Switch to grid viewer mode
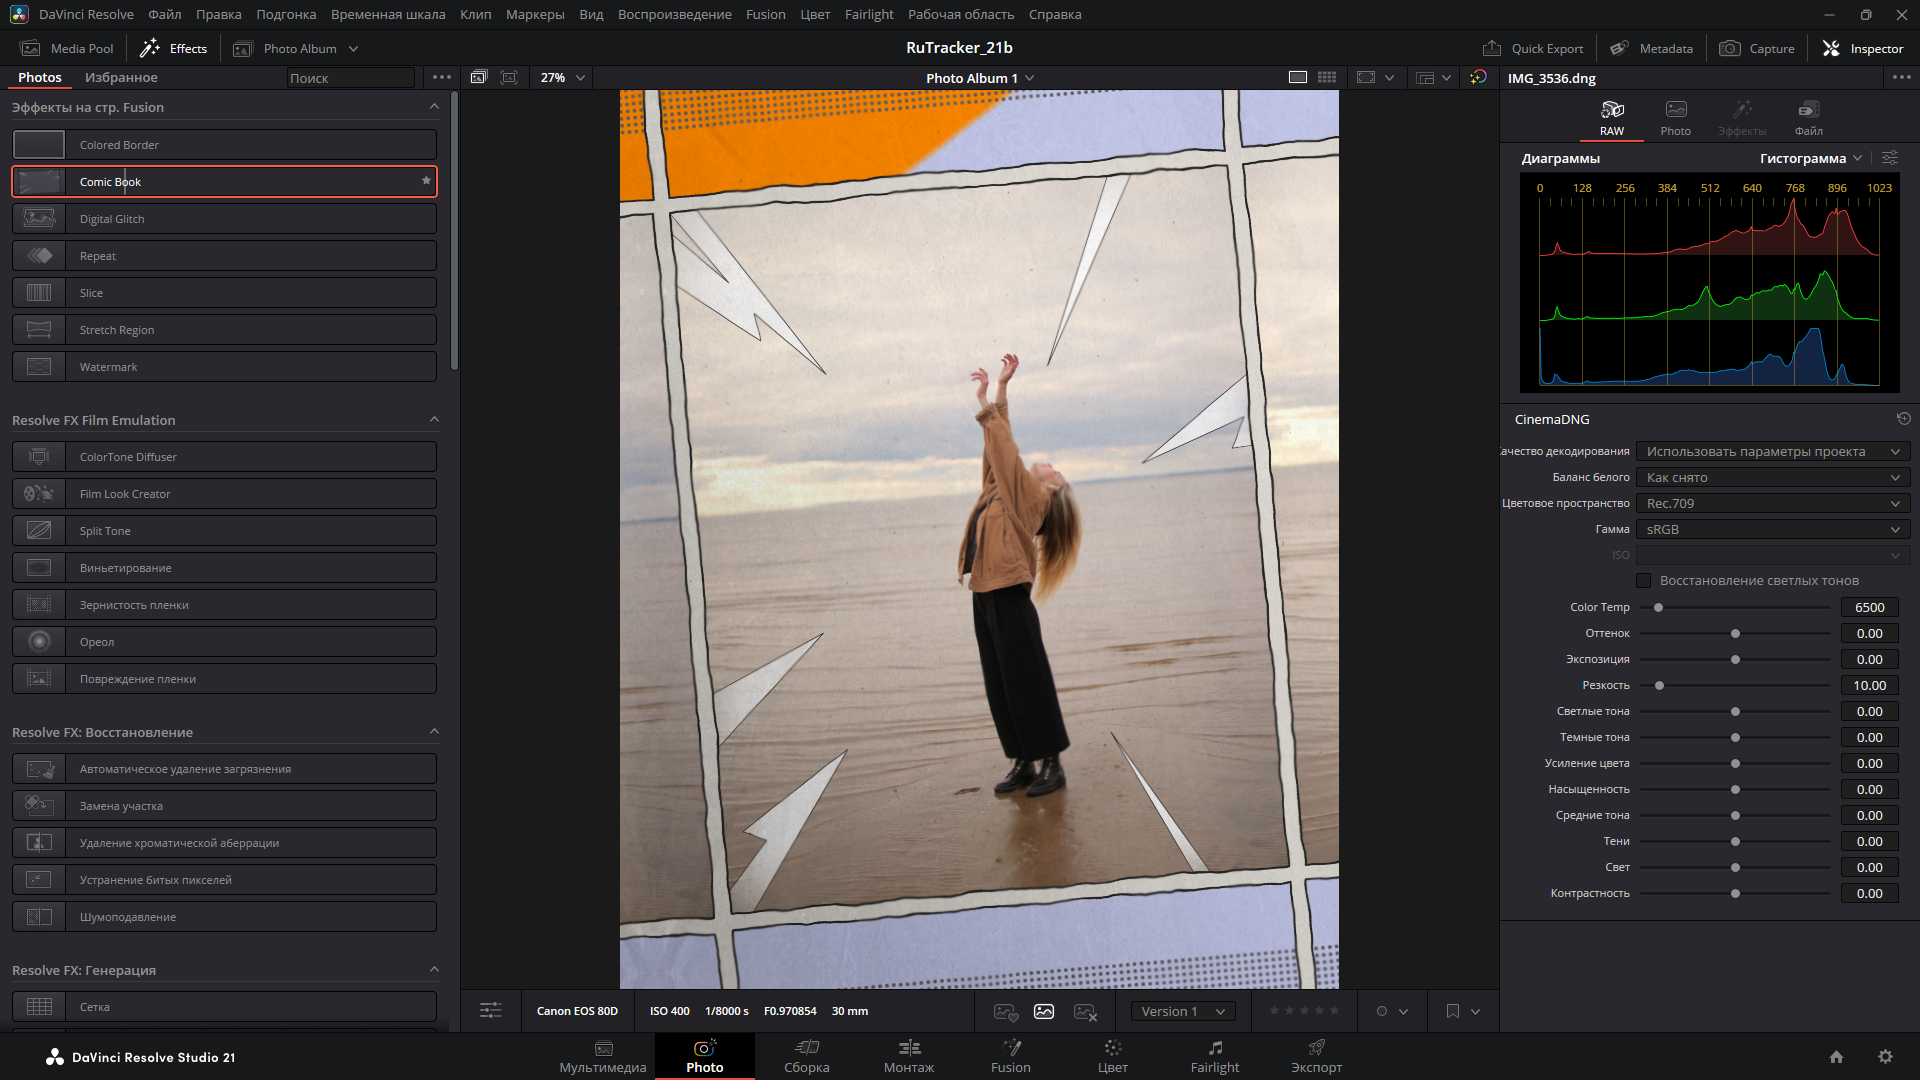 [1327, 77]
